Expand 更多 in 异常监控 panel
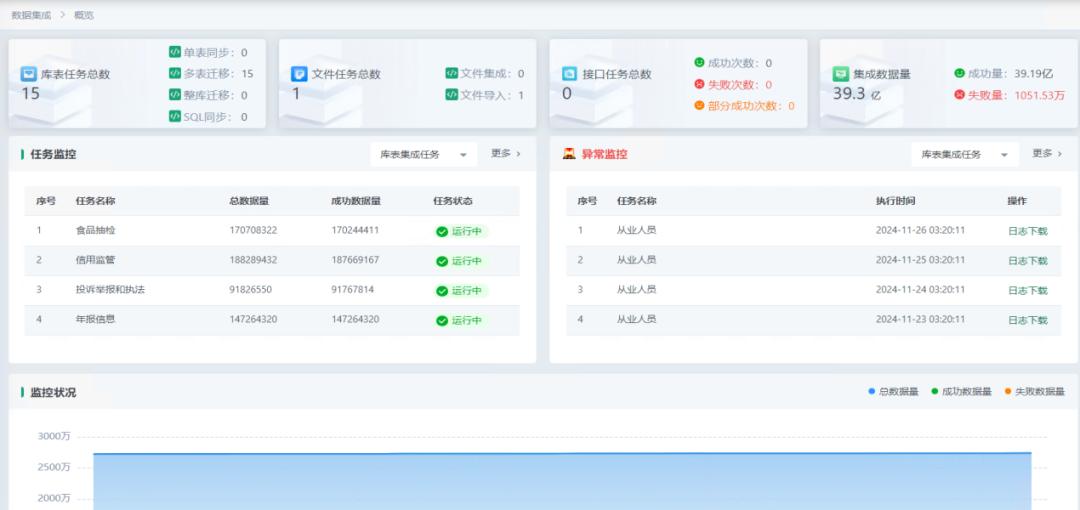Viewport: 1080px width, 510px height. pos(1047,154)
